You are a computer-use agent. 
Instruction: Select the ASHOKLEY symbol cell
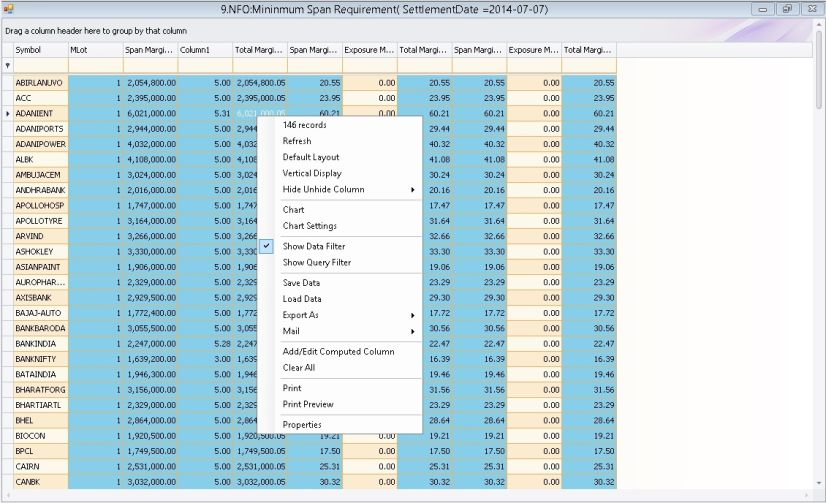tap(41, 251)
